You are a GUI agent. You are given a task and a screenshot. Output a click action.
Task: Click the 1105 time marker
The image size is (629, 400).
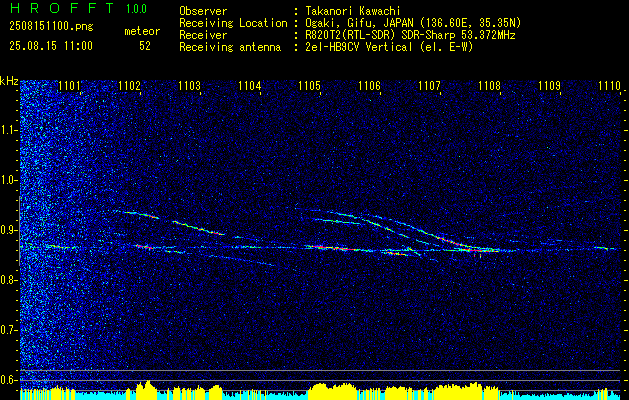pyautogui.click(x=310, y=85)
